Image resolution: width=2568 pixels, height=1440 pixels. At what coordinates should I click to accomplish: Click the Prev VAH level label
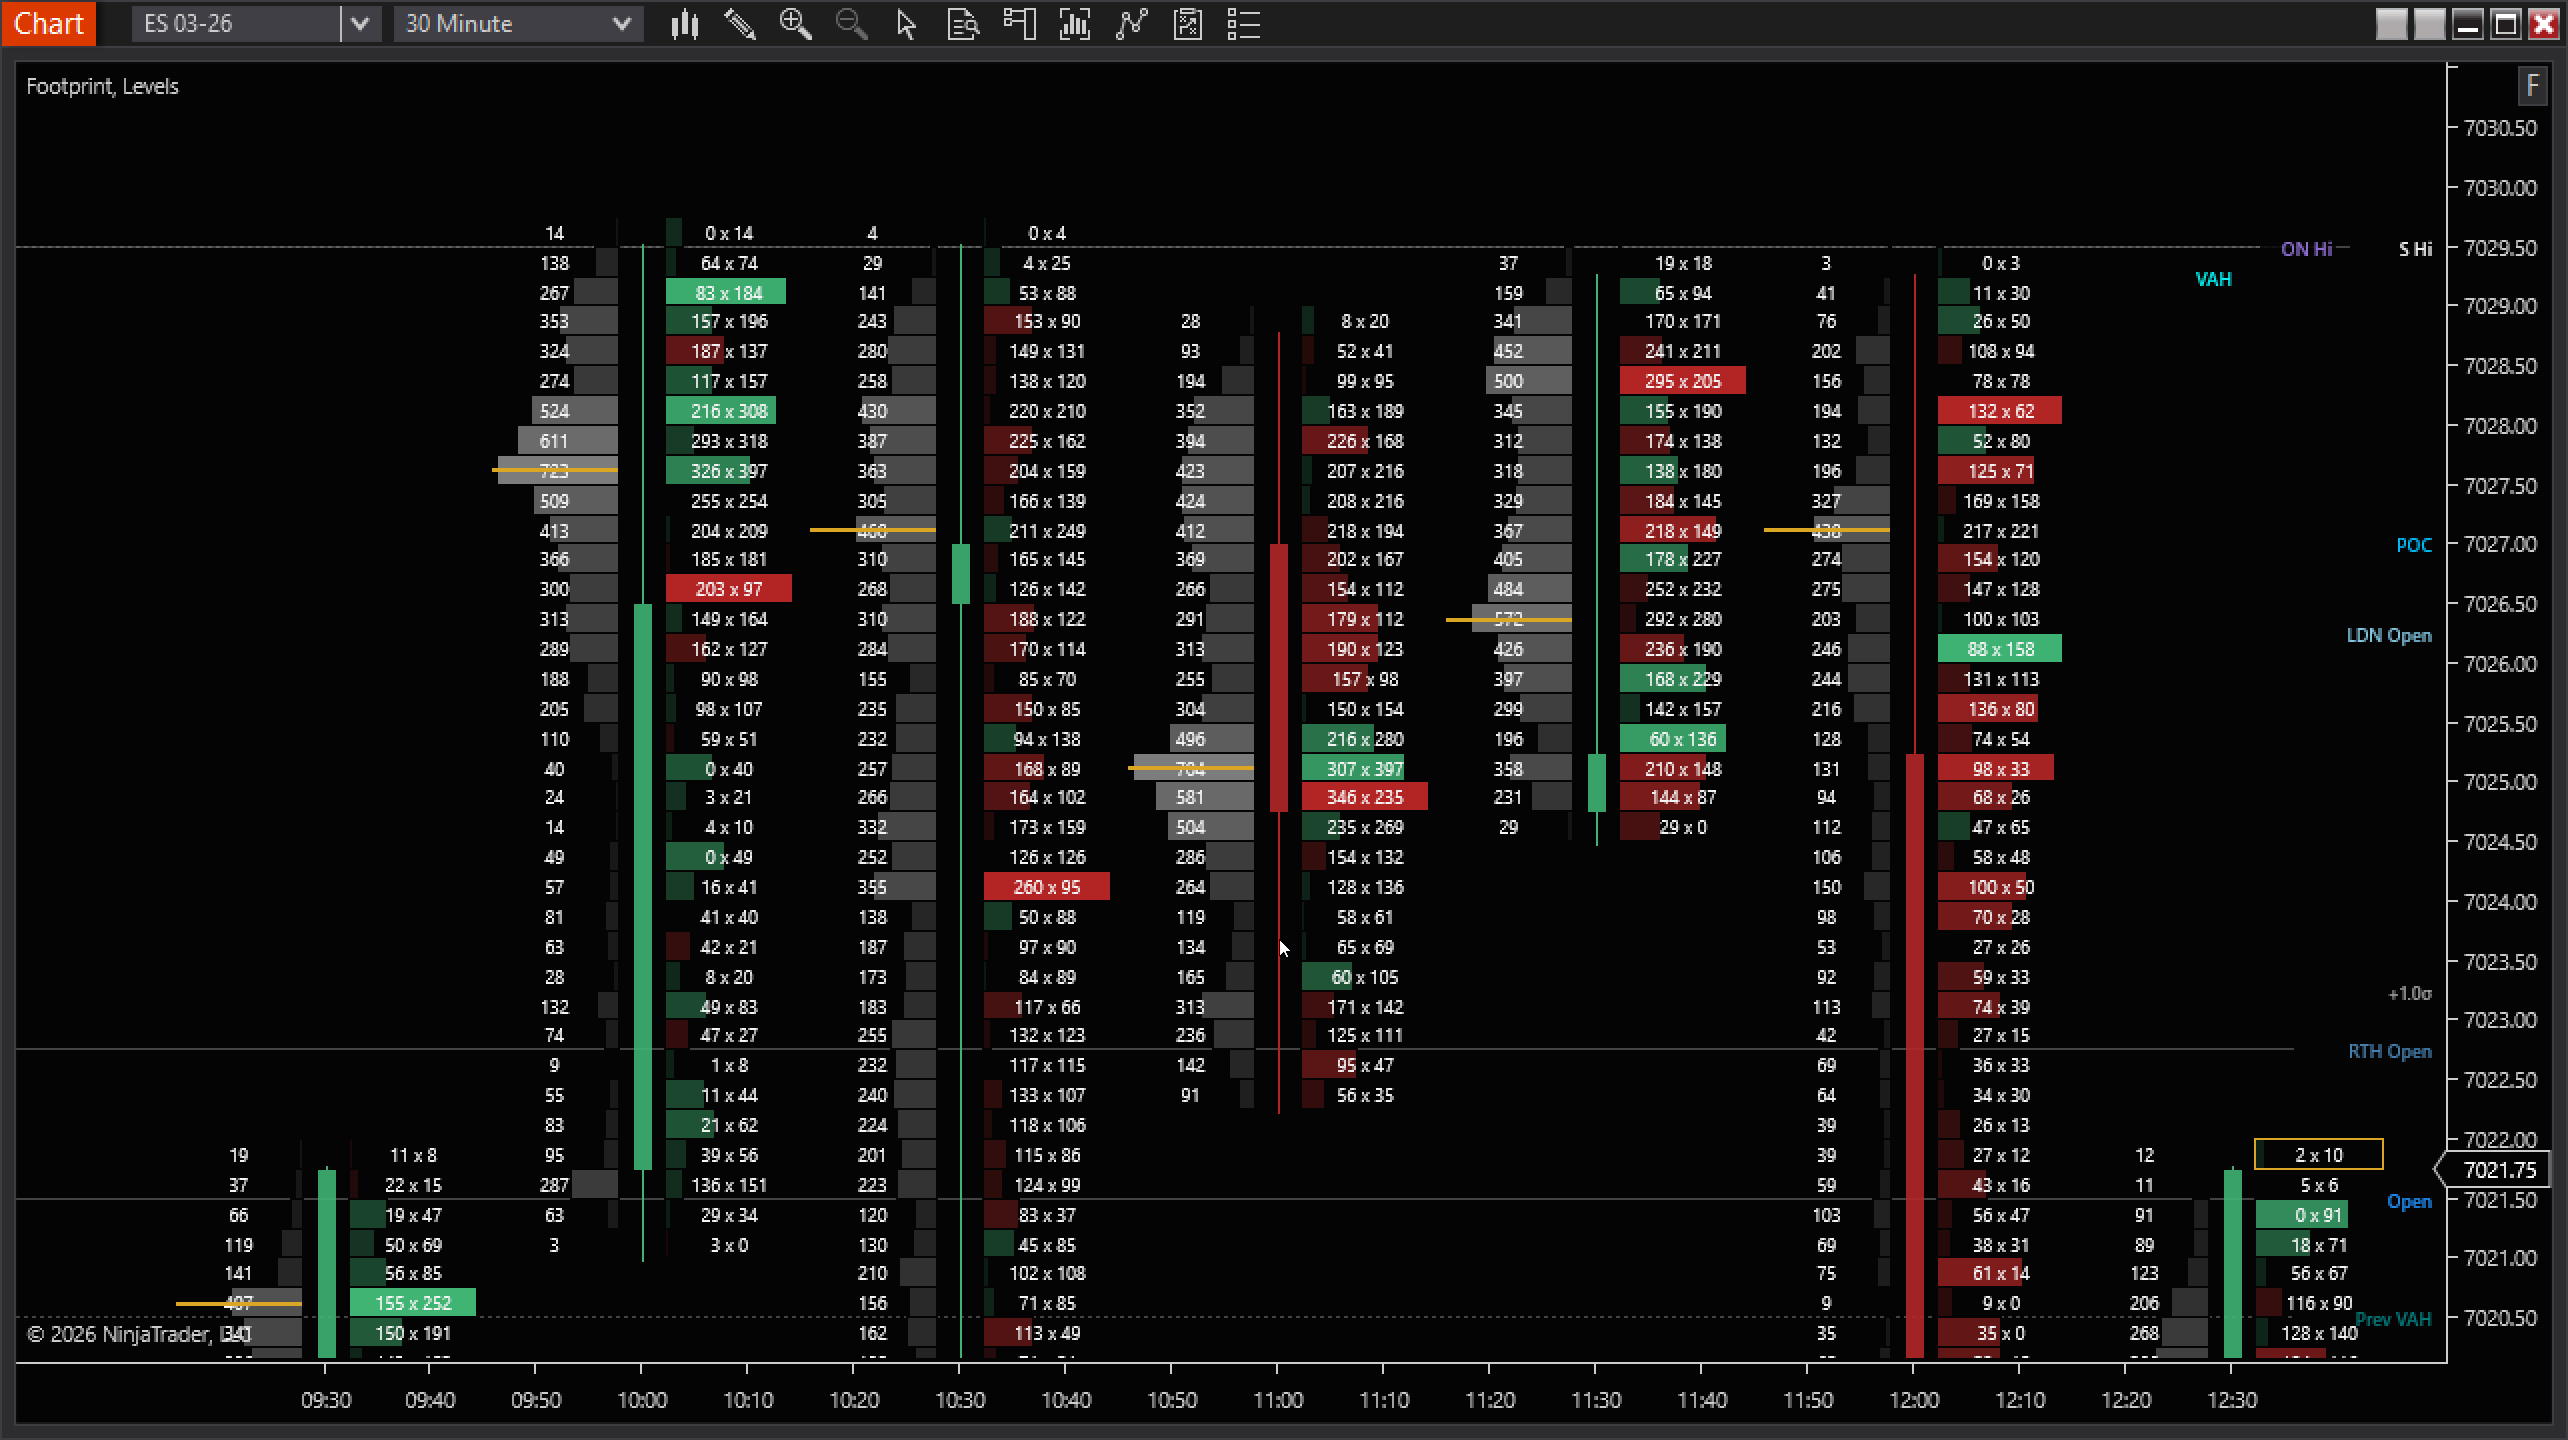(x=2393, y=1319)
